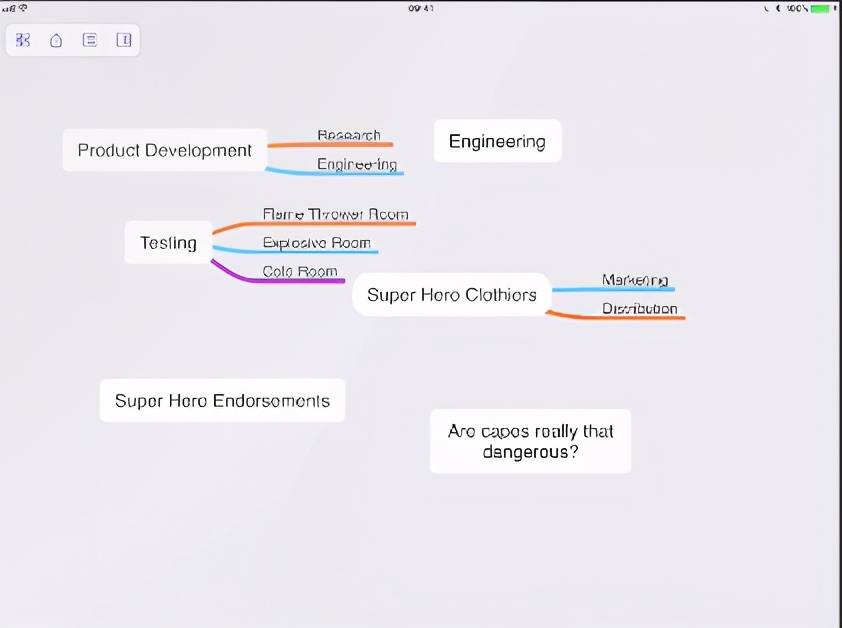This screenshot has height=628, width=842.
Task: Tap the mind map structure icon in toolbar
Action: point(24,40)
